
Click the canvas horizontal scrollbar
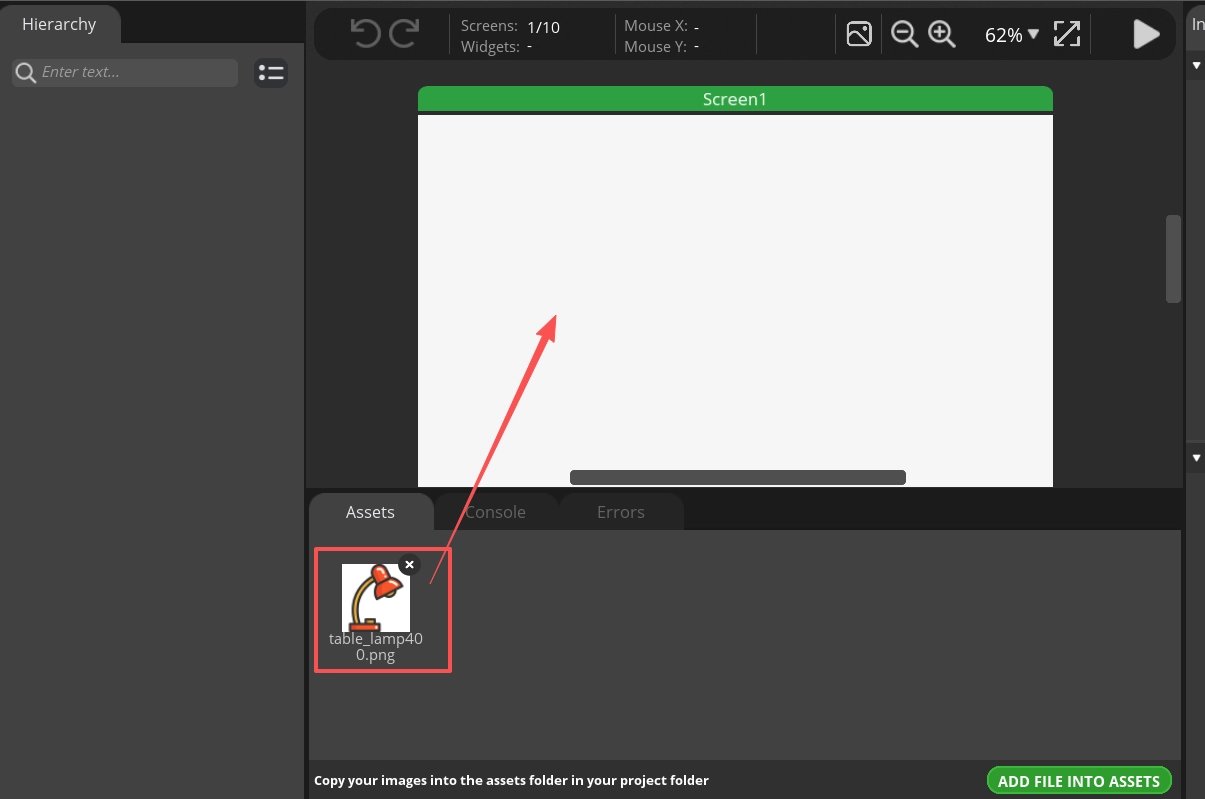point(737,477)
